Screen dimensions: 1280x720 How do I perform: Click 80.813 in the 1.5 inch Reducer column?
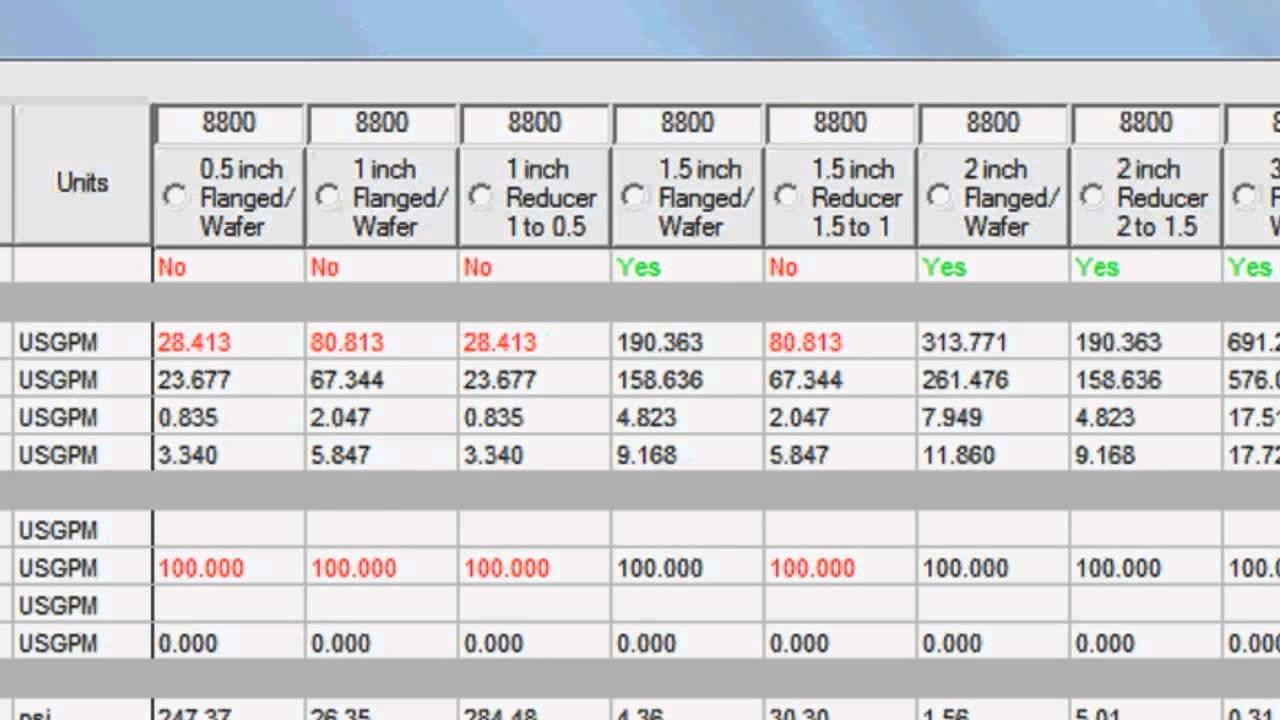coord(806,343)
